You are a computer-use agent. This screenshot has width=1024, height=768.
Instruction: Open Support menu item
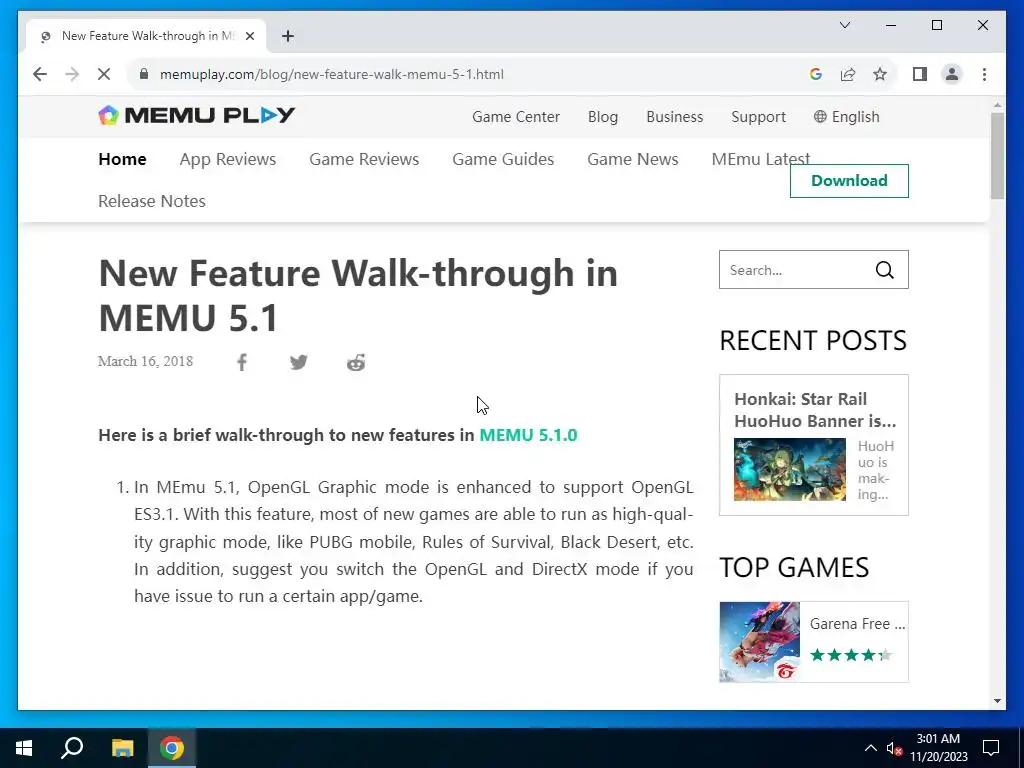pos(758,117)
